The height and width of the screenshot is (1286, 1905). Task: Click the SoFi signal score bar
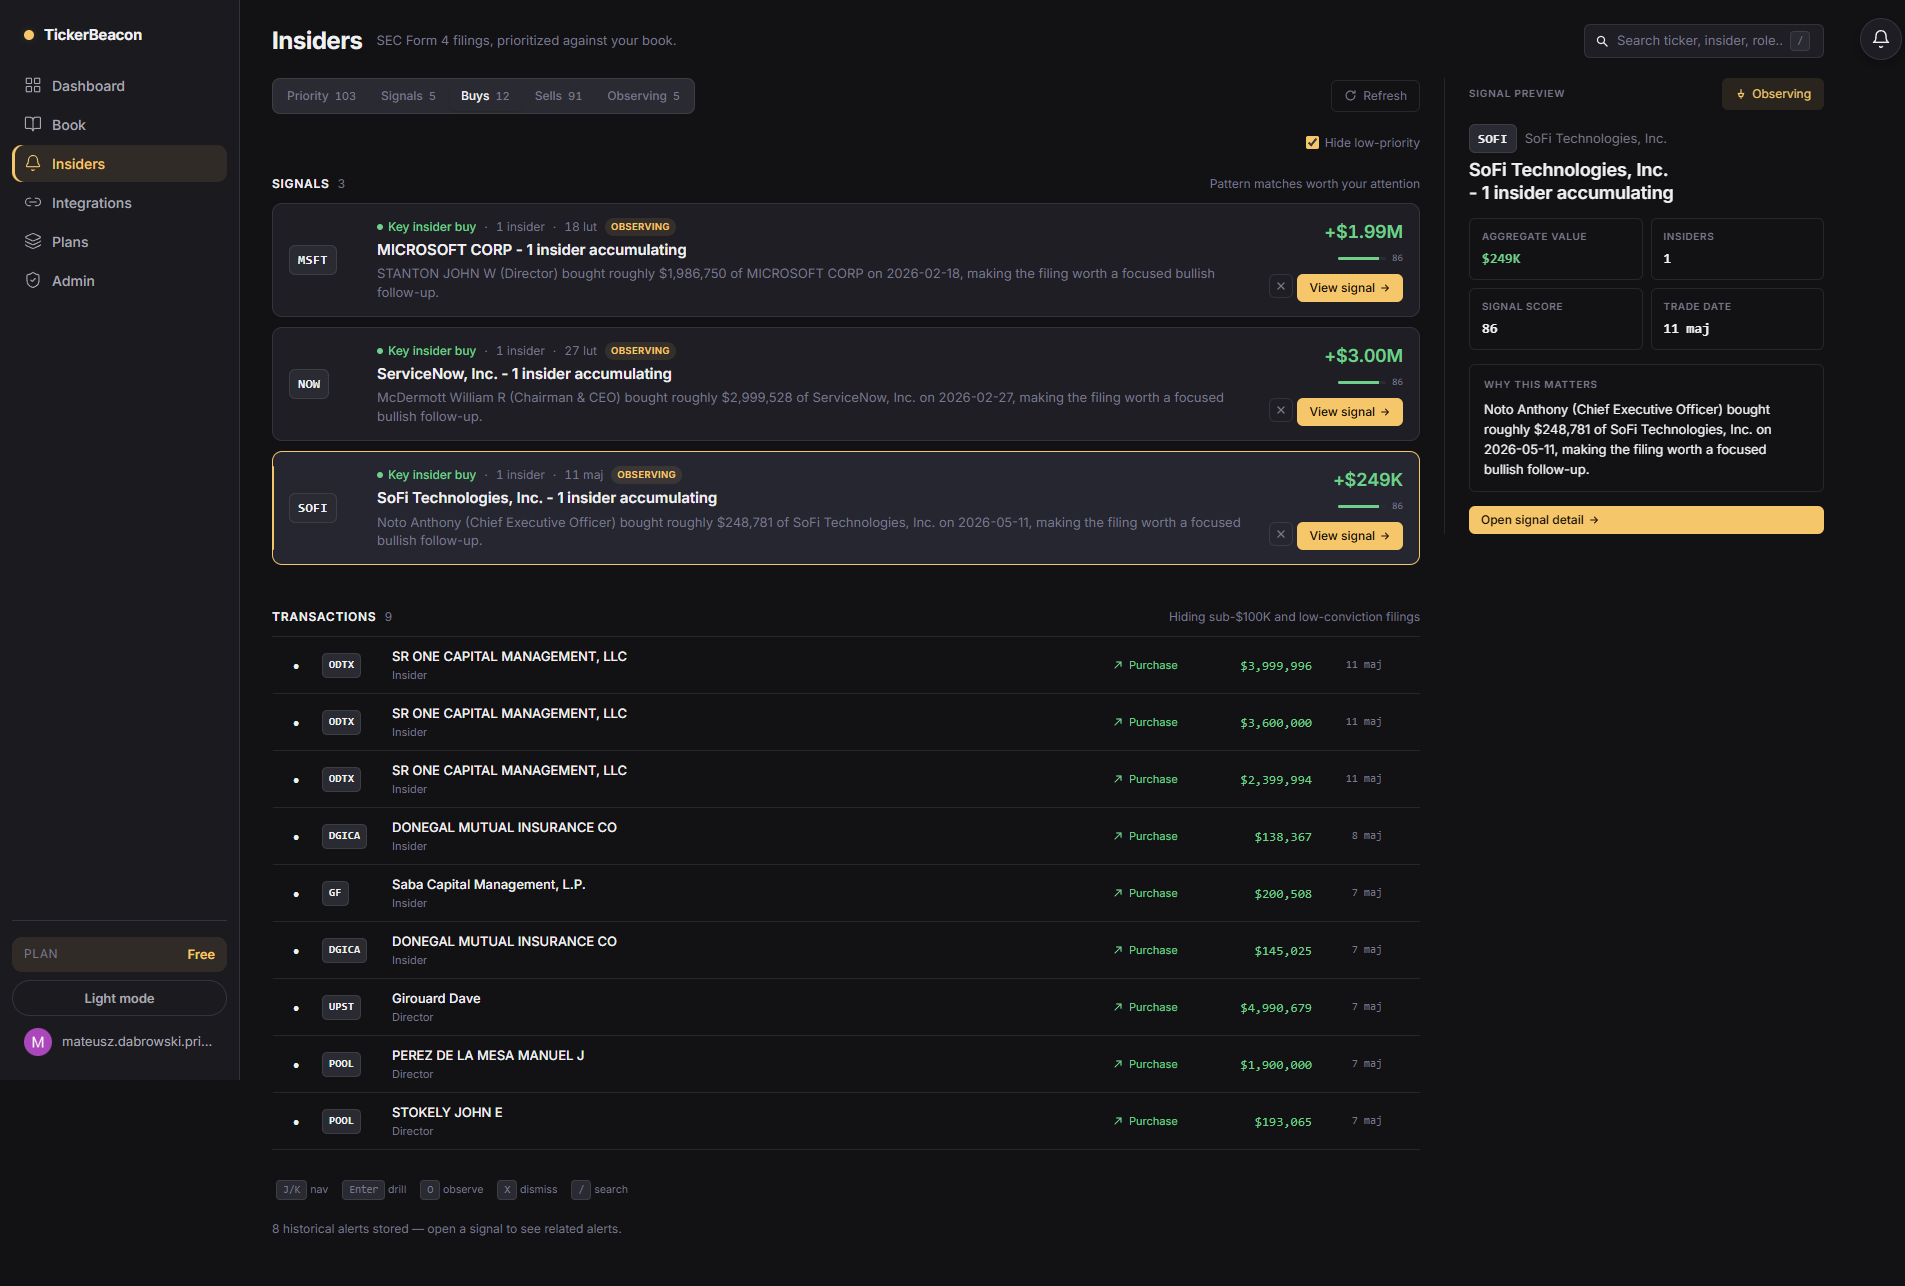(1359, 506)
